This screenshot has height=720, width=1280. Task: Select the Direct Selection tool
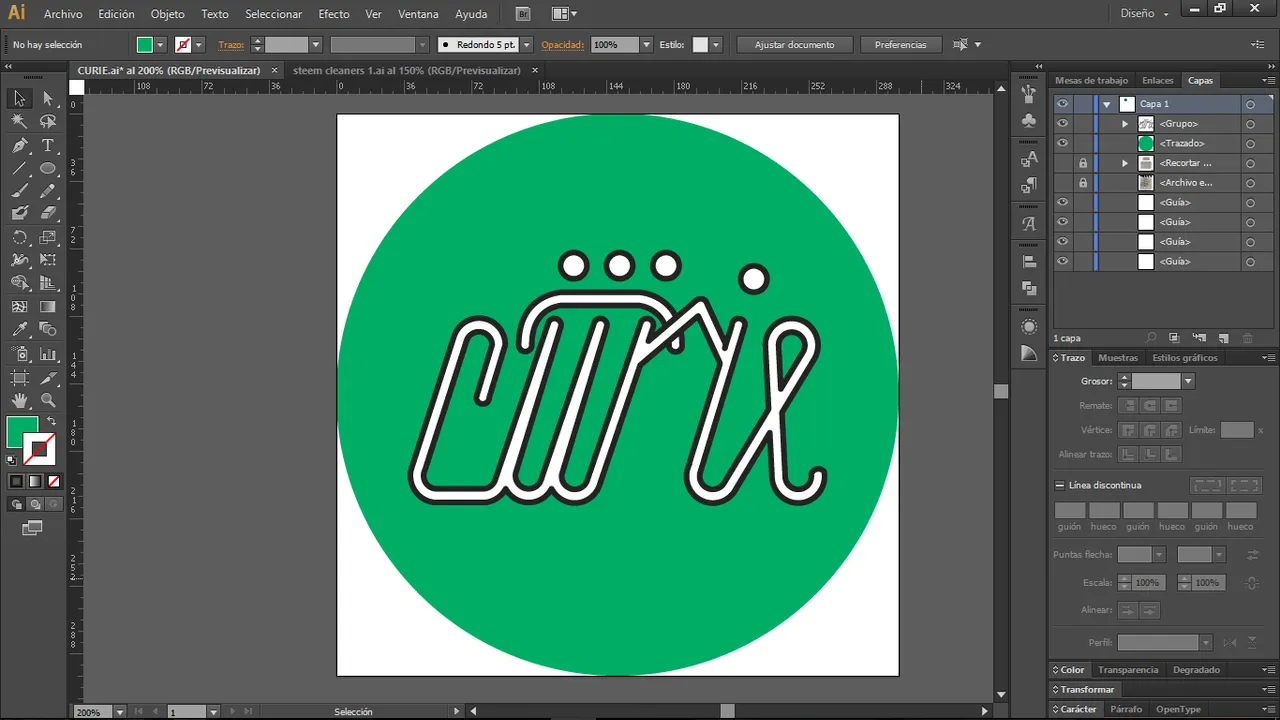(x=47, y=98)
